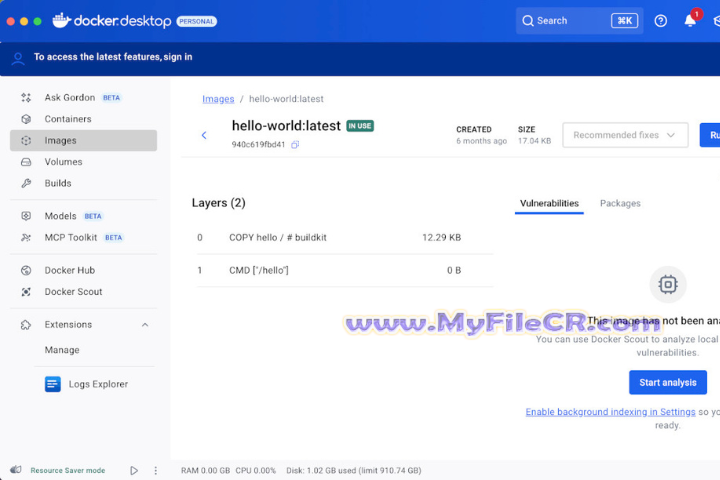The height and width of the screenshot is (480, 720).
Task: Click the SIZE 17.04 KB value
Action: tap(534, 141)
